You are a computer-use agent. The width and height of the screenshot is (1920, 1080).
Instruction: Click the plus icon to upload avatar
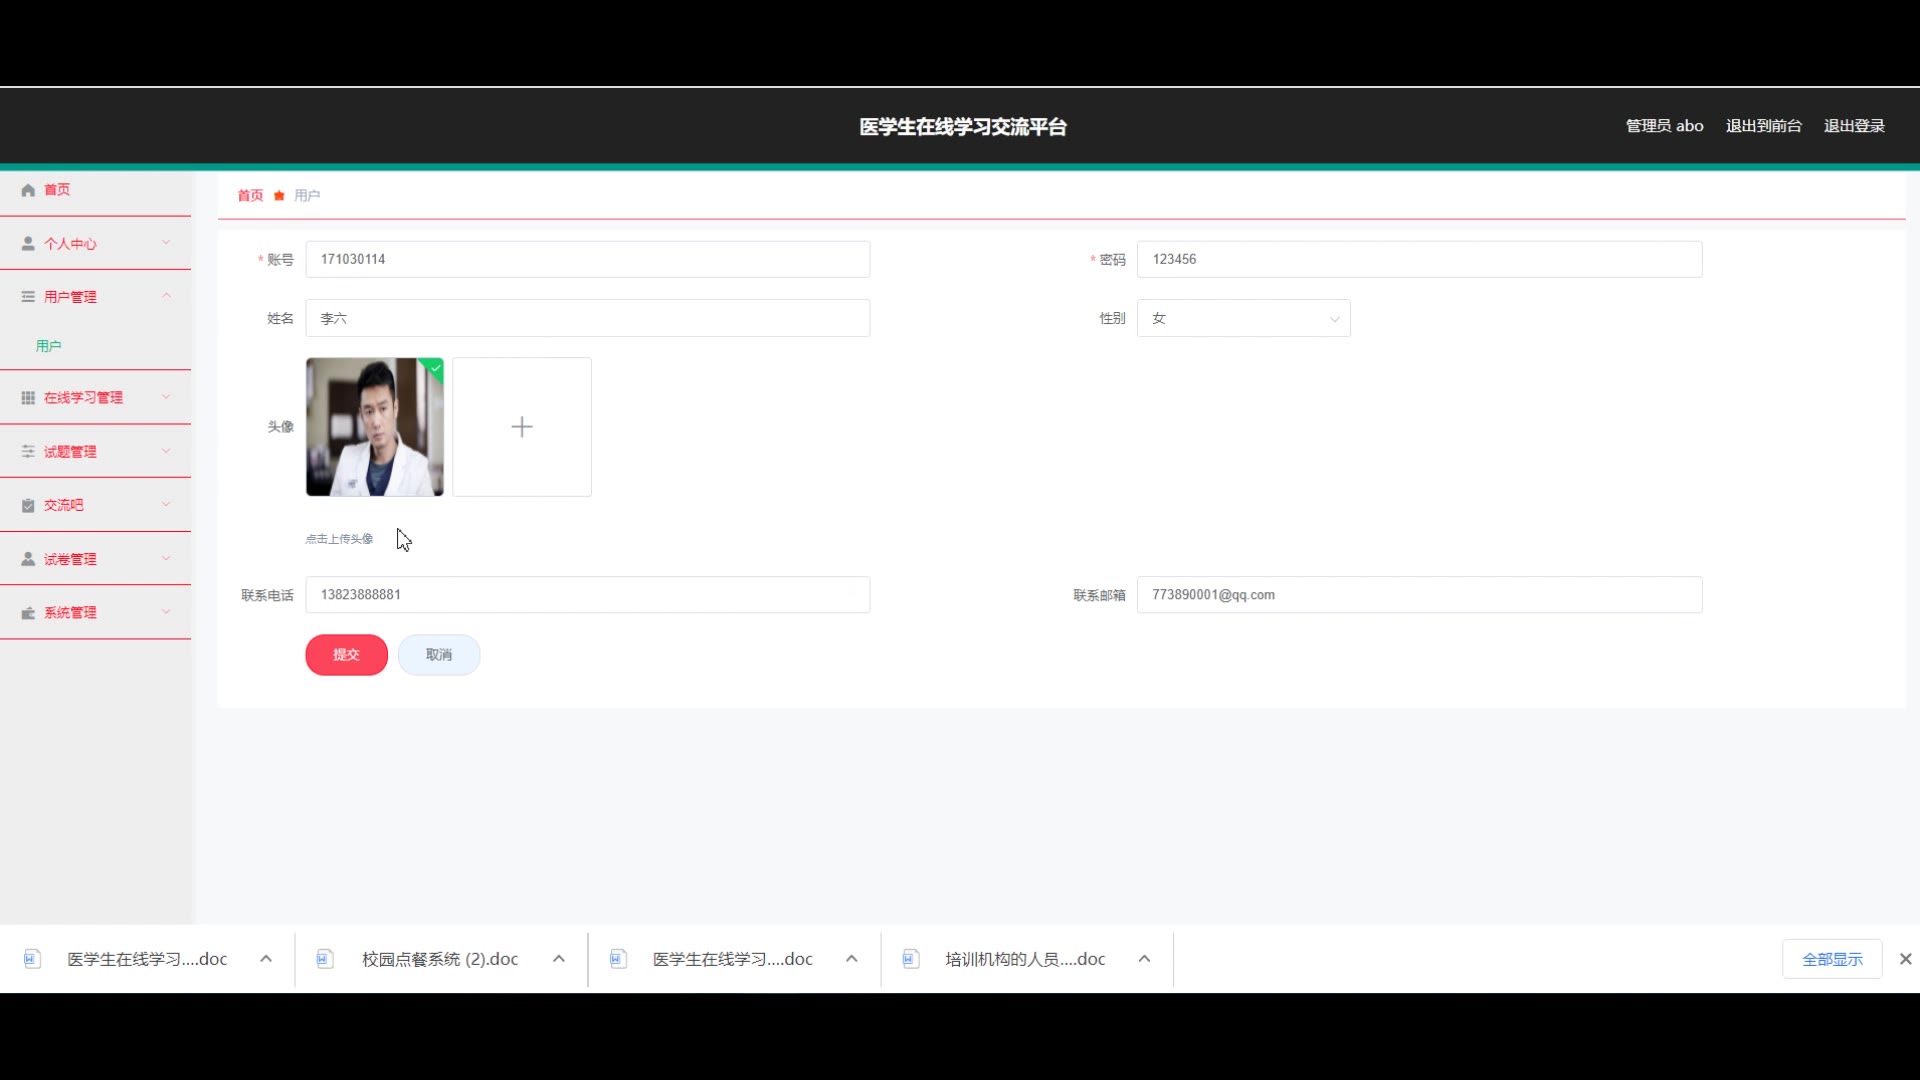pos(521,427)
